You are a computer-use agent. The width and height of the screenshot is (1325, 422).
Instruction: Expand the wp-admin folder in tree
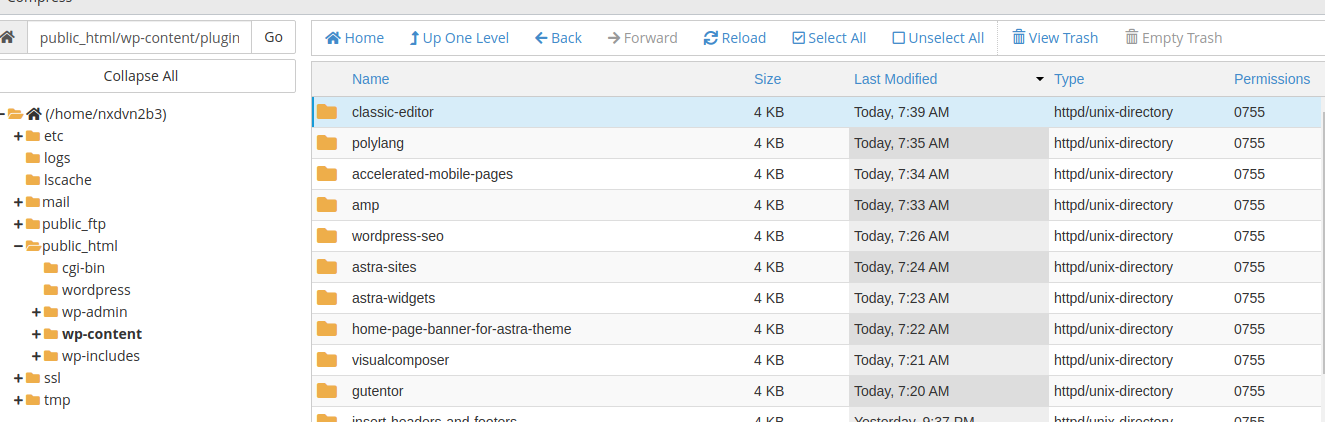pos(36,312)
